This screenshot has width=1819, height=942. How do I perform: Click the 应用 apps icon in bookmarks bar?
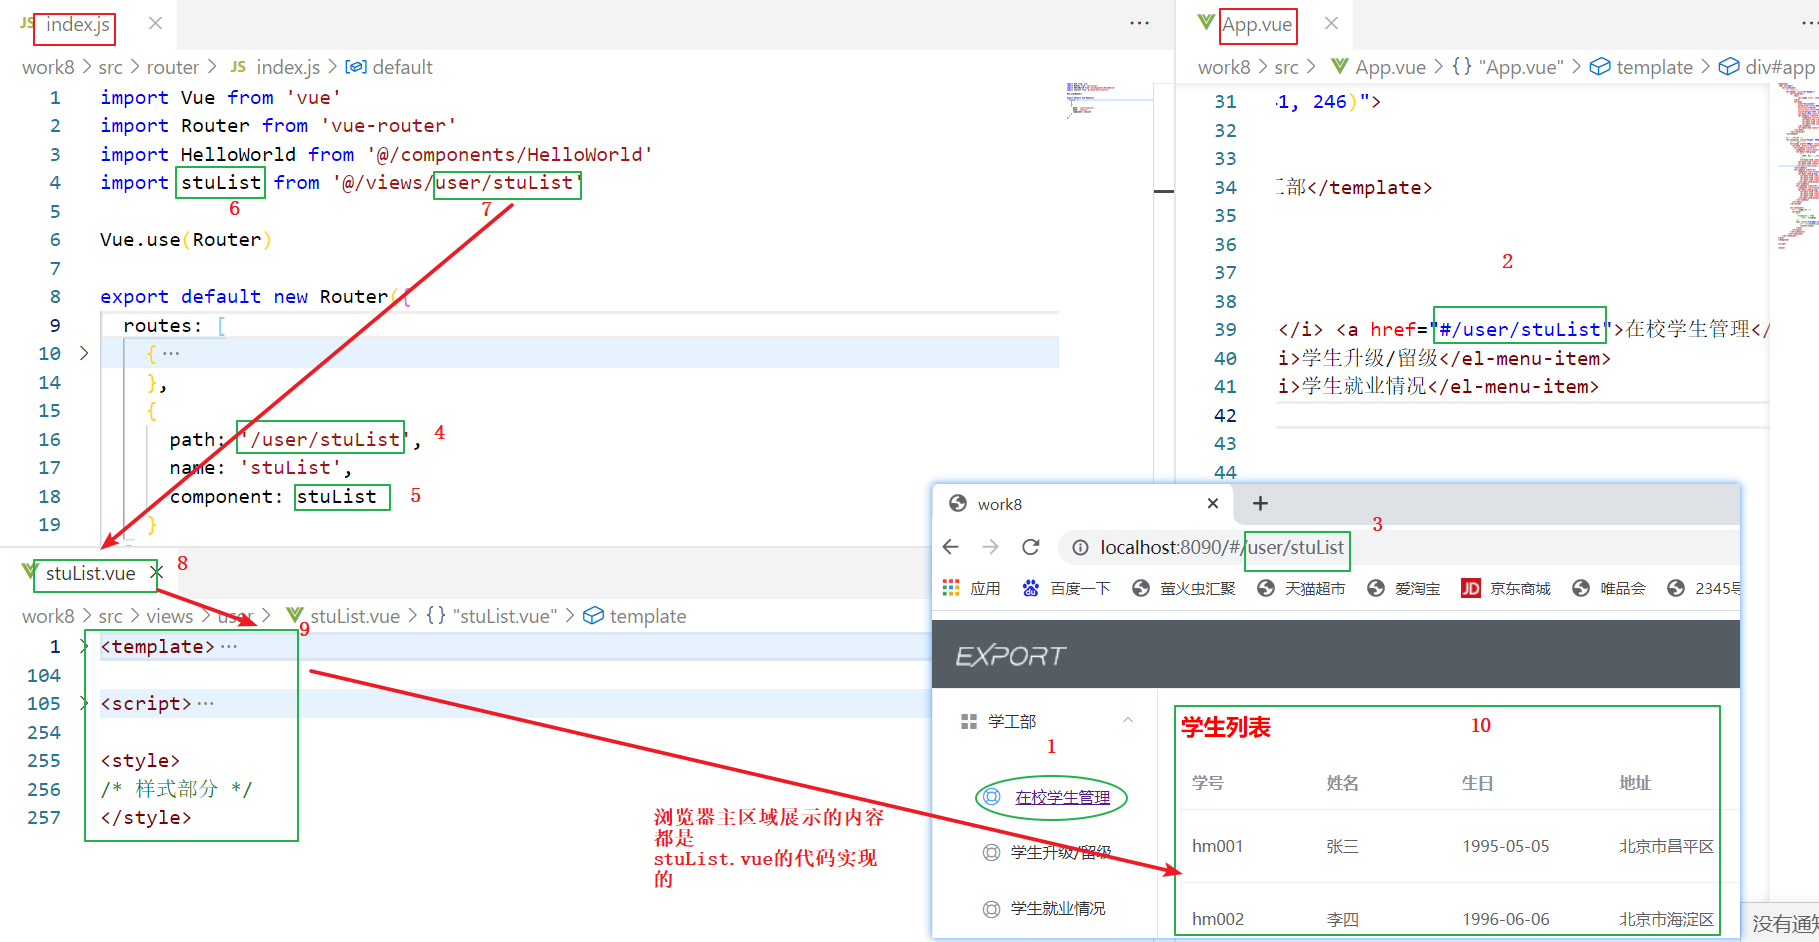[951, 588]
